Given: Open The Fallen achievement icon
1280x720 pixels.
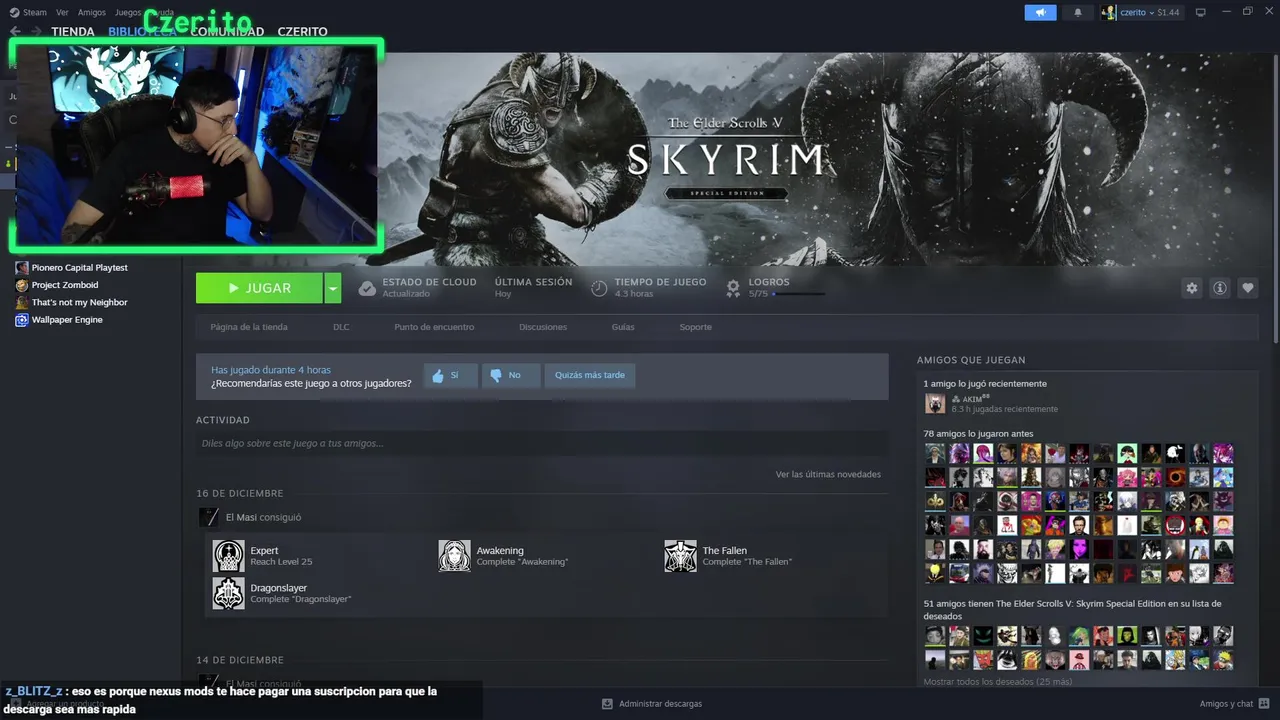Looking at the screenshot, I should click(x=680, y=556).
